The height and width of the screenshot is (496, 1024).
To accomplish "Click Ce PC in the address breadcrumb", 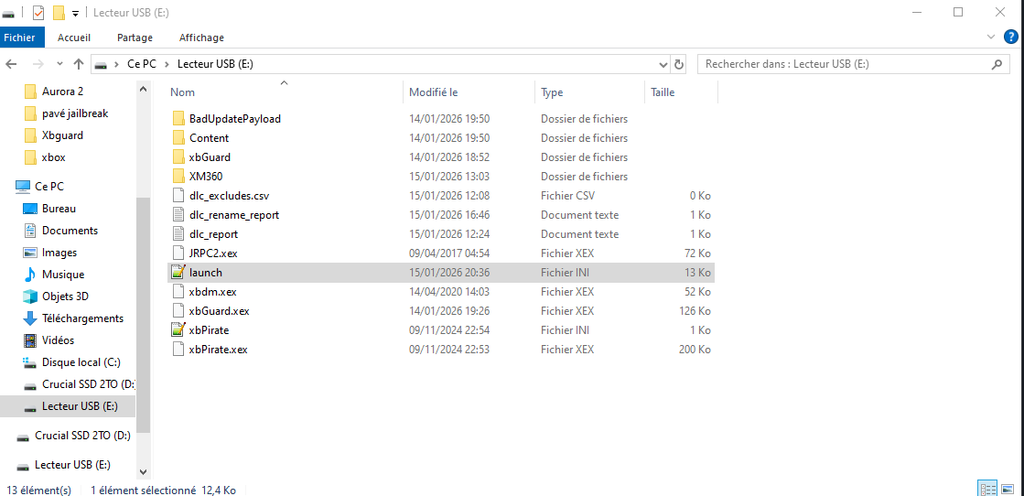I will [x=141, y=64].
